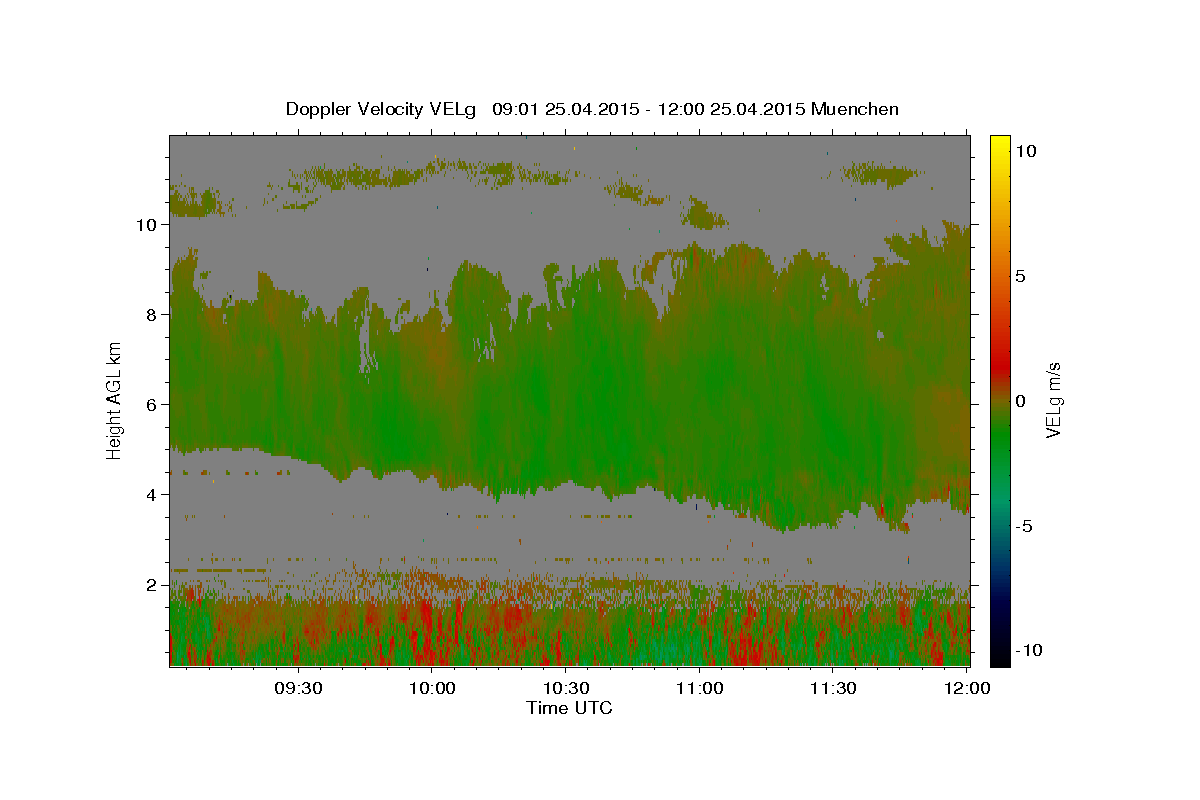
Task: Click the height tick label 10
Action: (x=146, y=225)
